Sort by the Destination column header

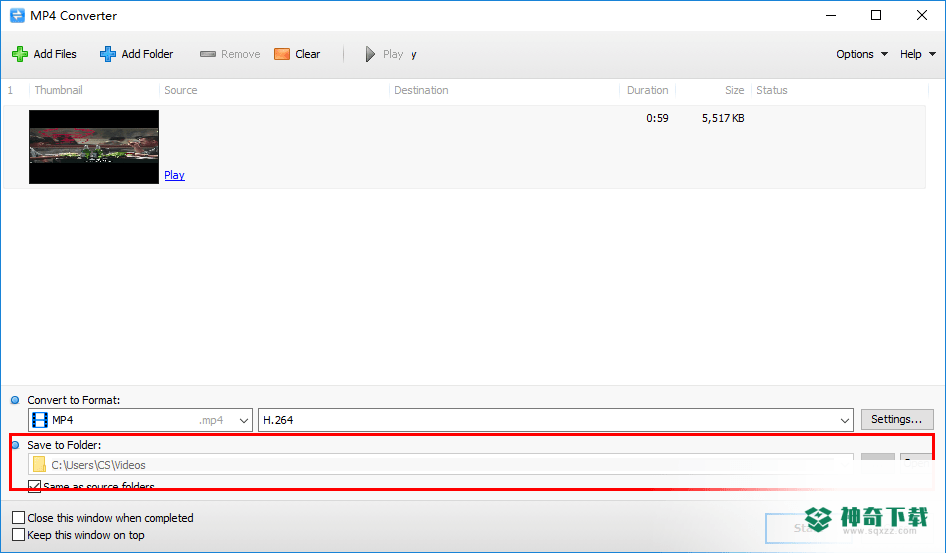(421, 90)
